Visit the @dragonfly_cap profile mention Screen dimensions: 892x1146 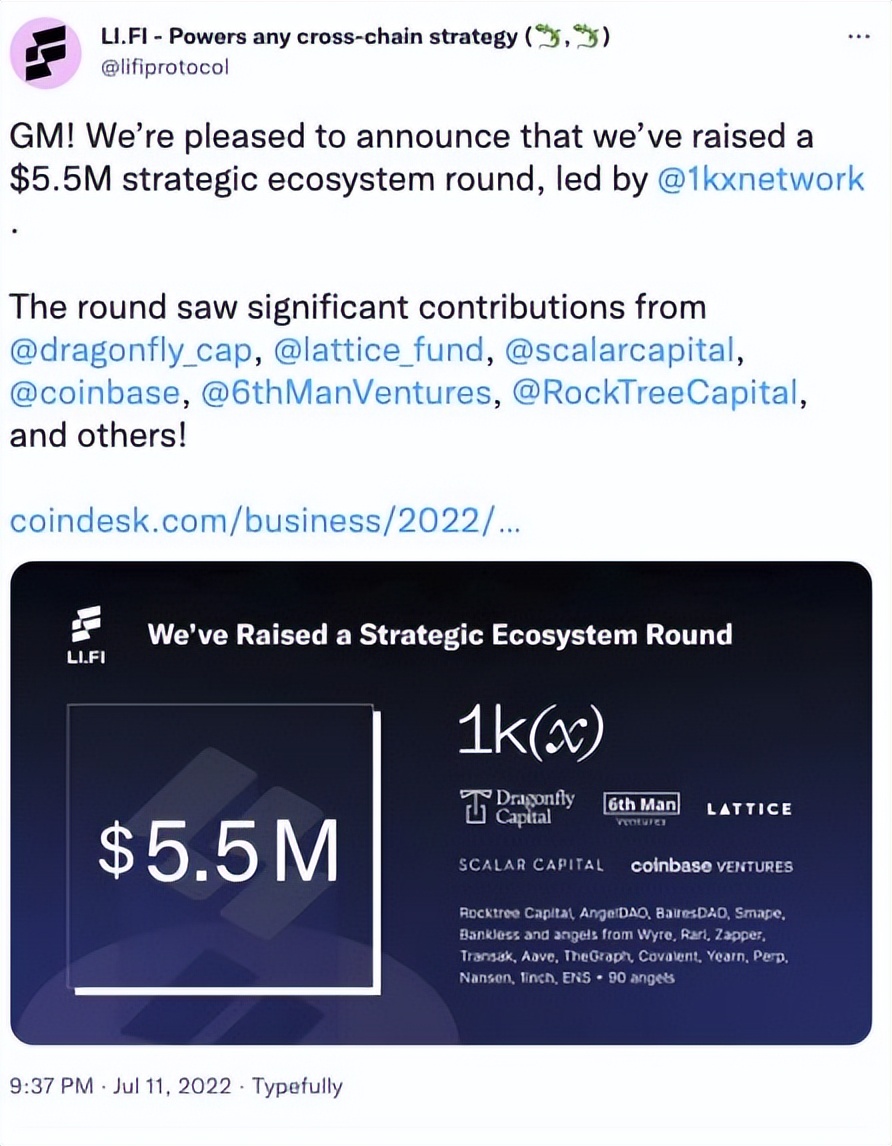[128, 351]
